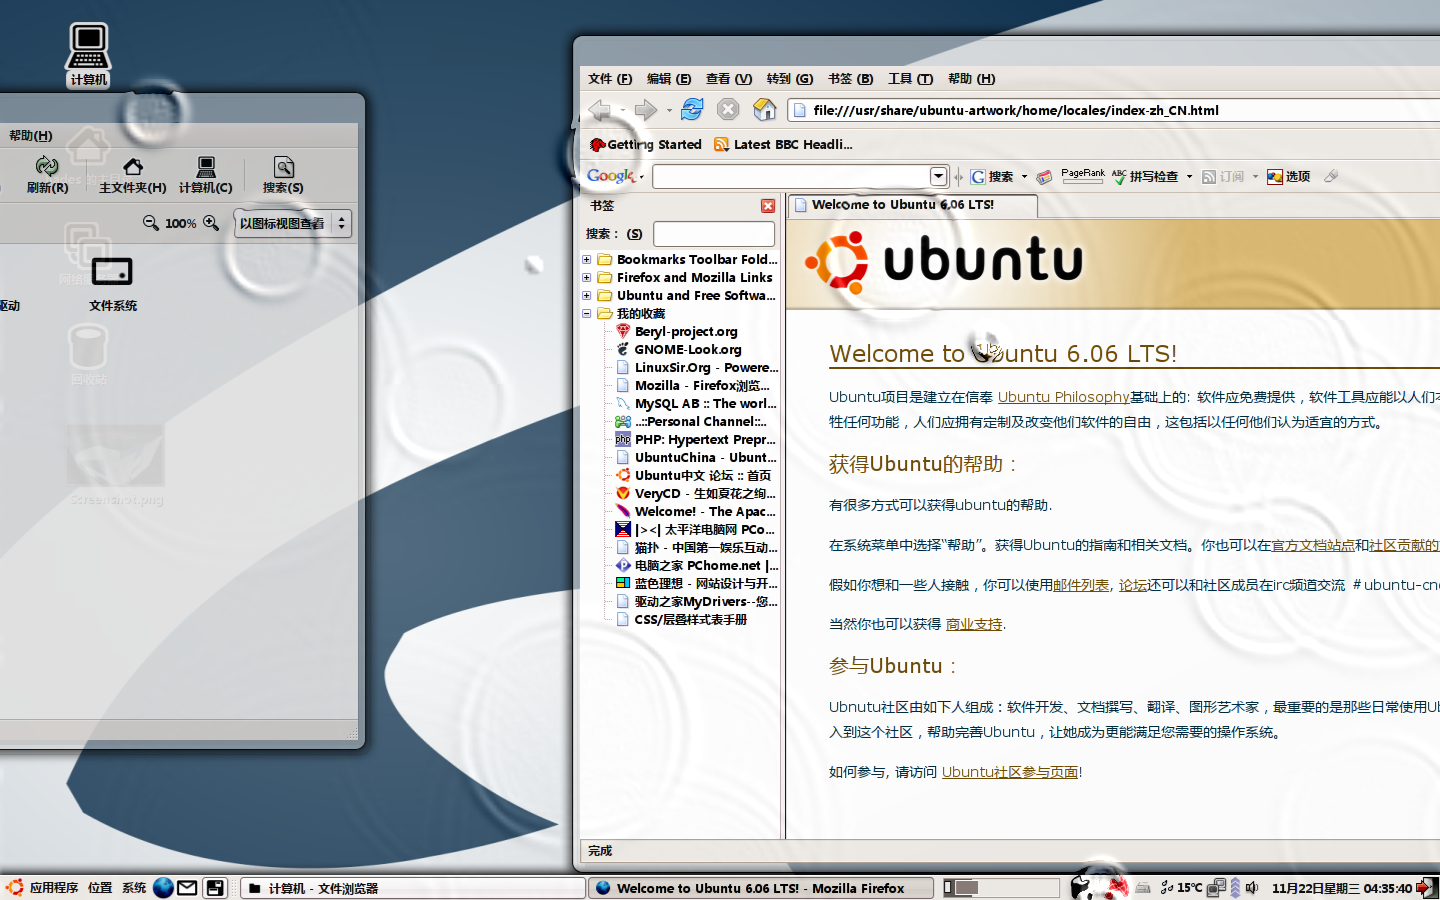
Task: Open Firefox 书签(B) menu
Action: tap(851, 79)
